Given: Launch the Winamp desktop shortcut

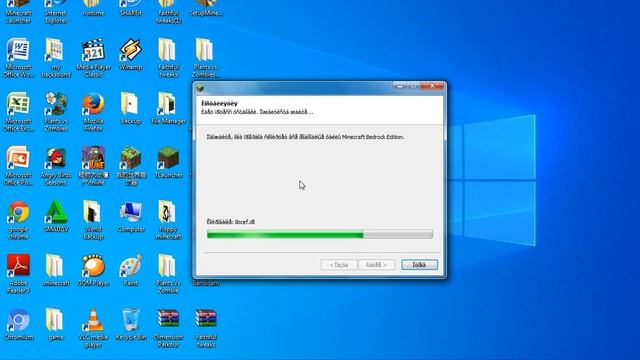Looking at the screenshot, I should tap(131, 54).
